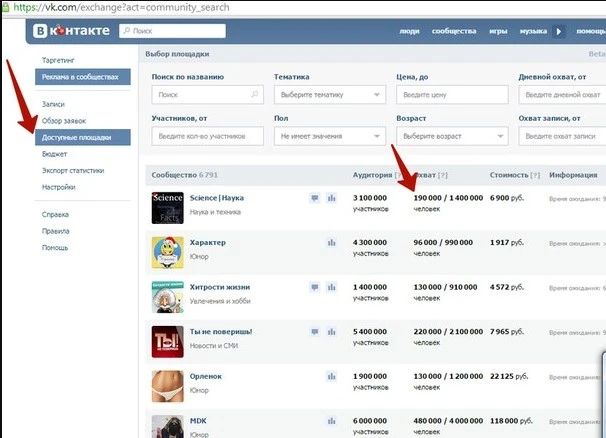The width and height of the screenshot is (606, 438).
Task: Open the statistics chart icon for MDK
Action: click(x=332, y=421)
